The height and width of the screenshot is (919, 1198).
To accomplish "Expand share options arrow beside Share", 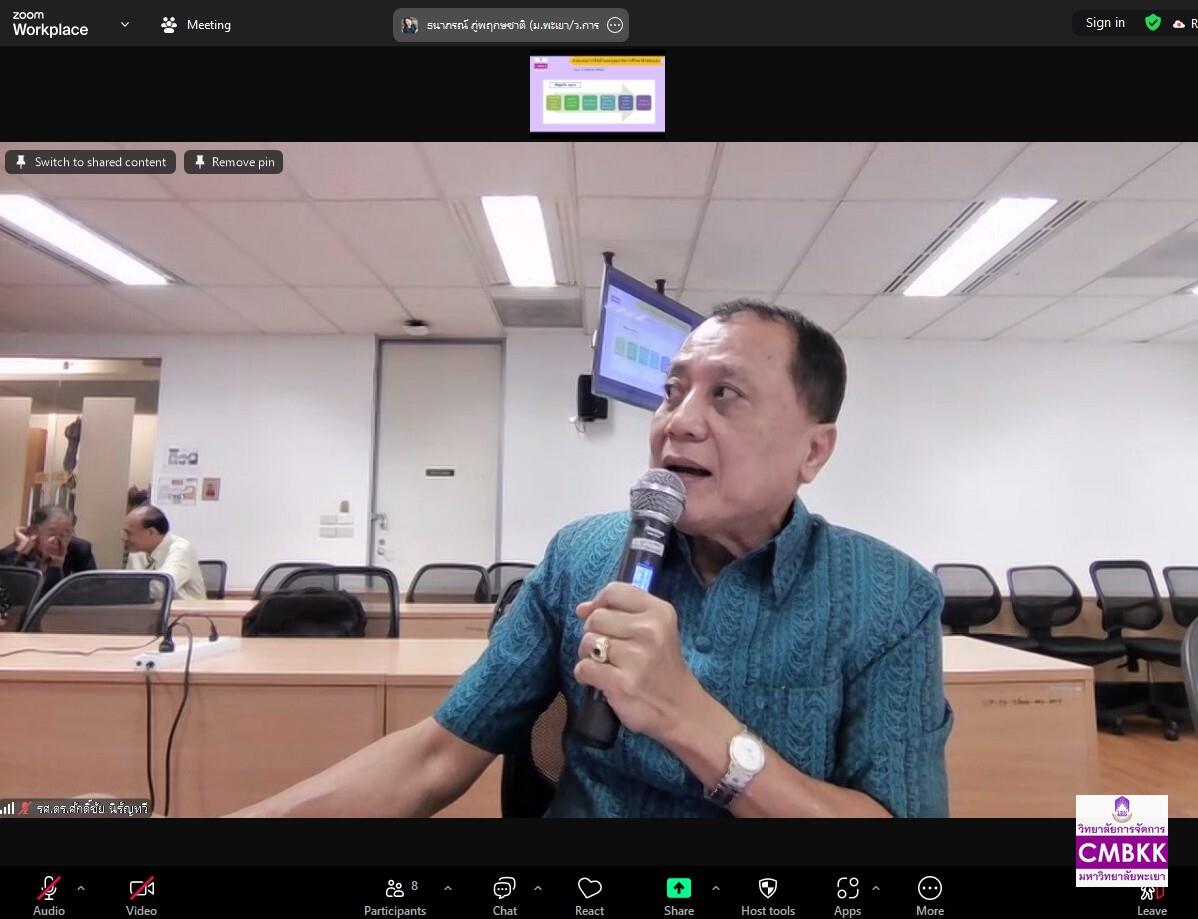I will pyautogui.click(x=716, y=888).
